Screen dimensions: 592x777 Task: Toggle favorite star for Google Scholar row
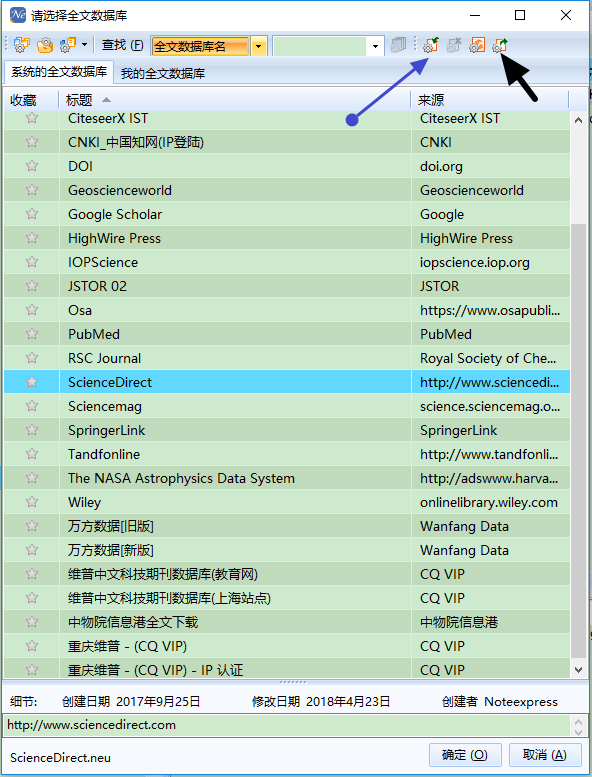coord(32,214)
